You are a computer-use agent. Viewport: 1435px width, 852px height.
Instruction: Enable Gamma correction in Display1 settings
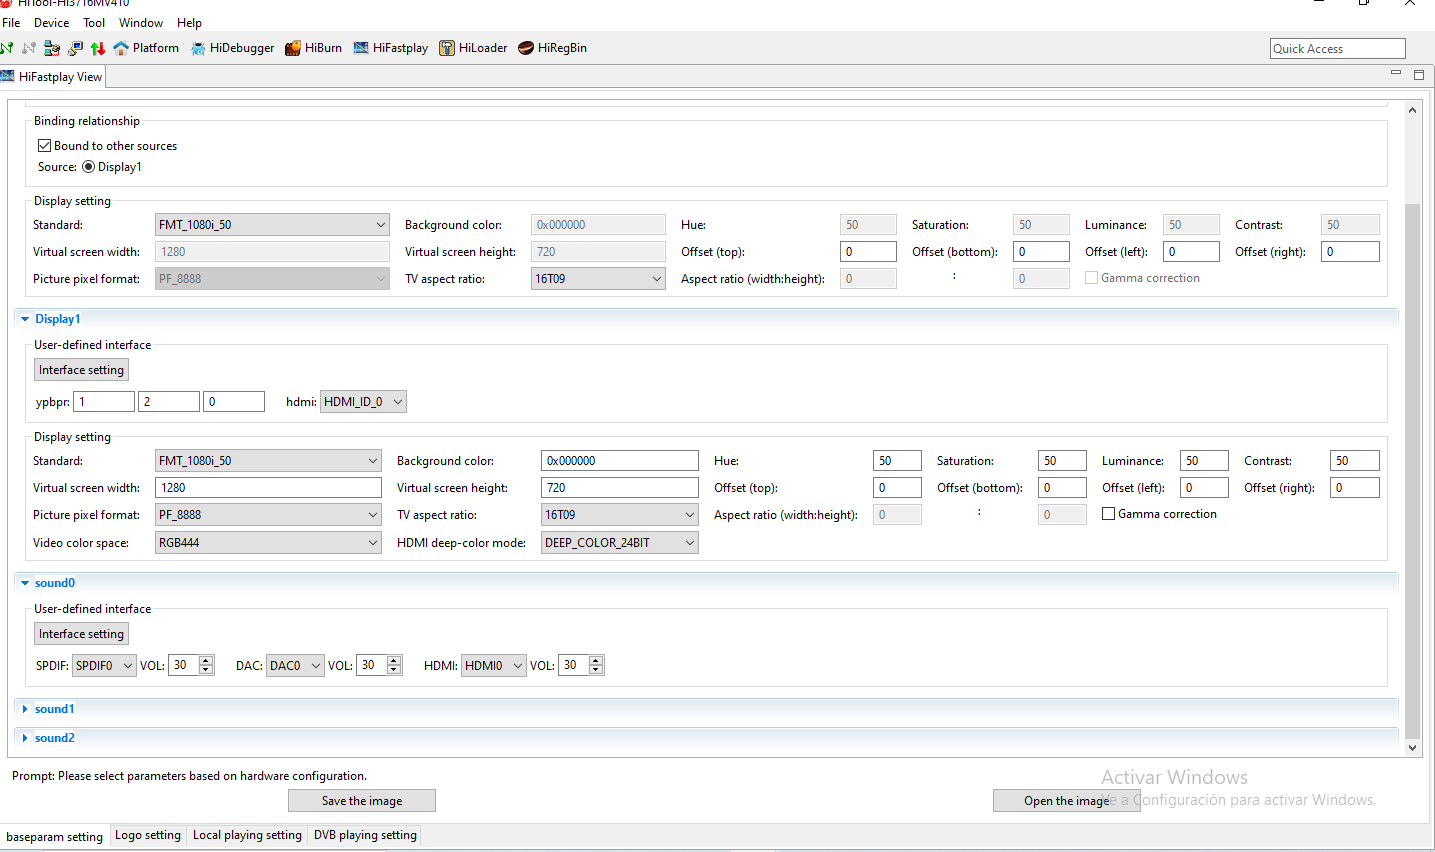(1108, 514)
